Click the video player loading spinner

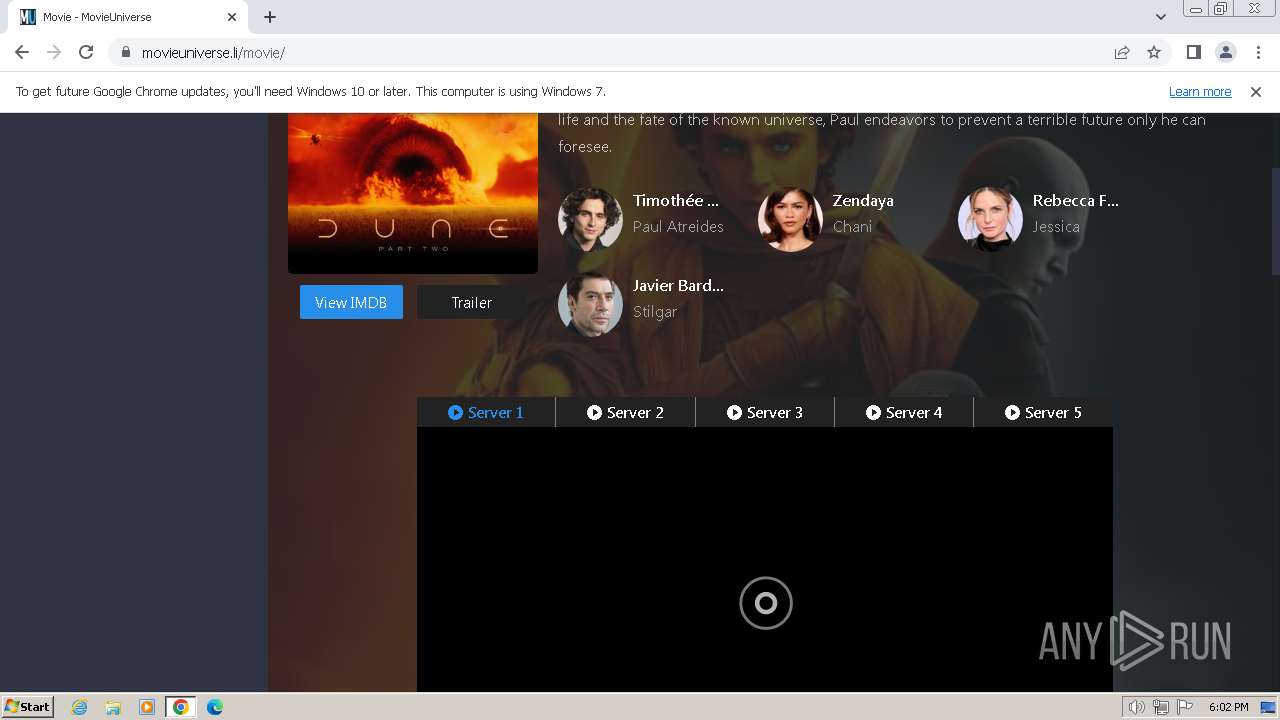[x=766, y=603]
